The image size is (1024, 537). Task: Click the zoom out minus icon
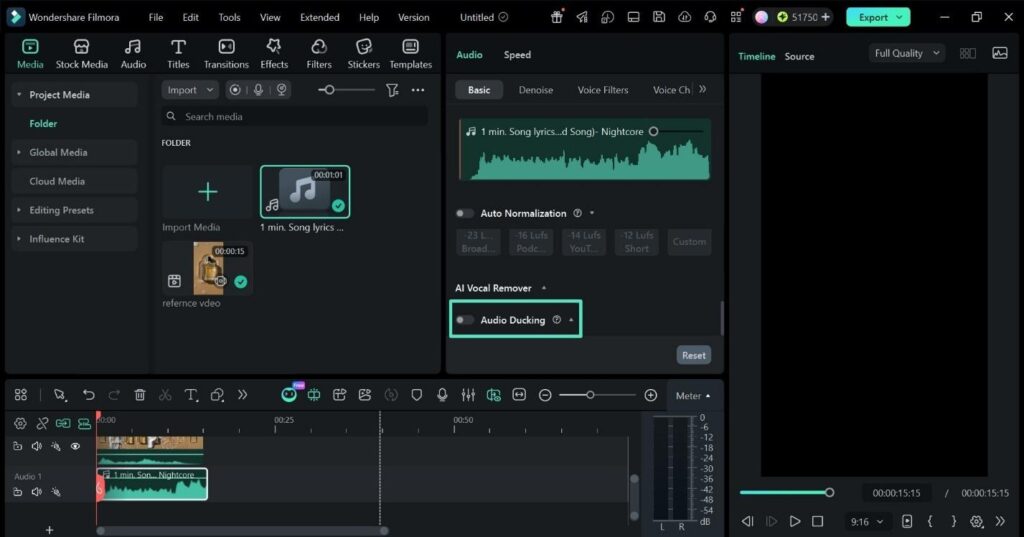[545, 395]
